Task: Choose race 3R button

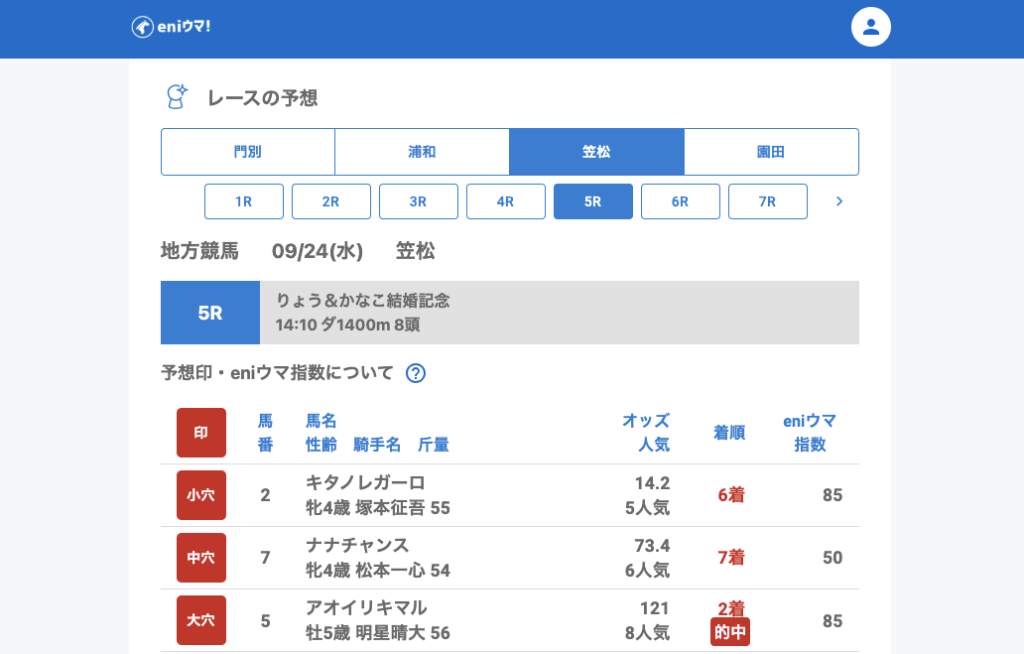Action: (418, 201)
